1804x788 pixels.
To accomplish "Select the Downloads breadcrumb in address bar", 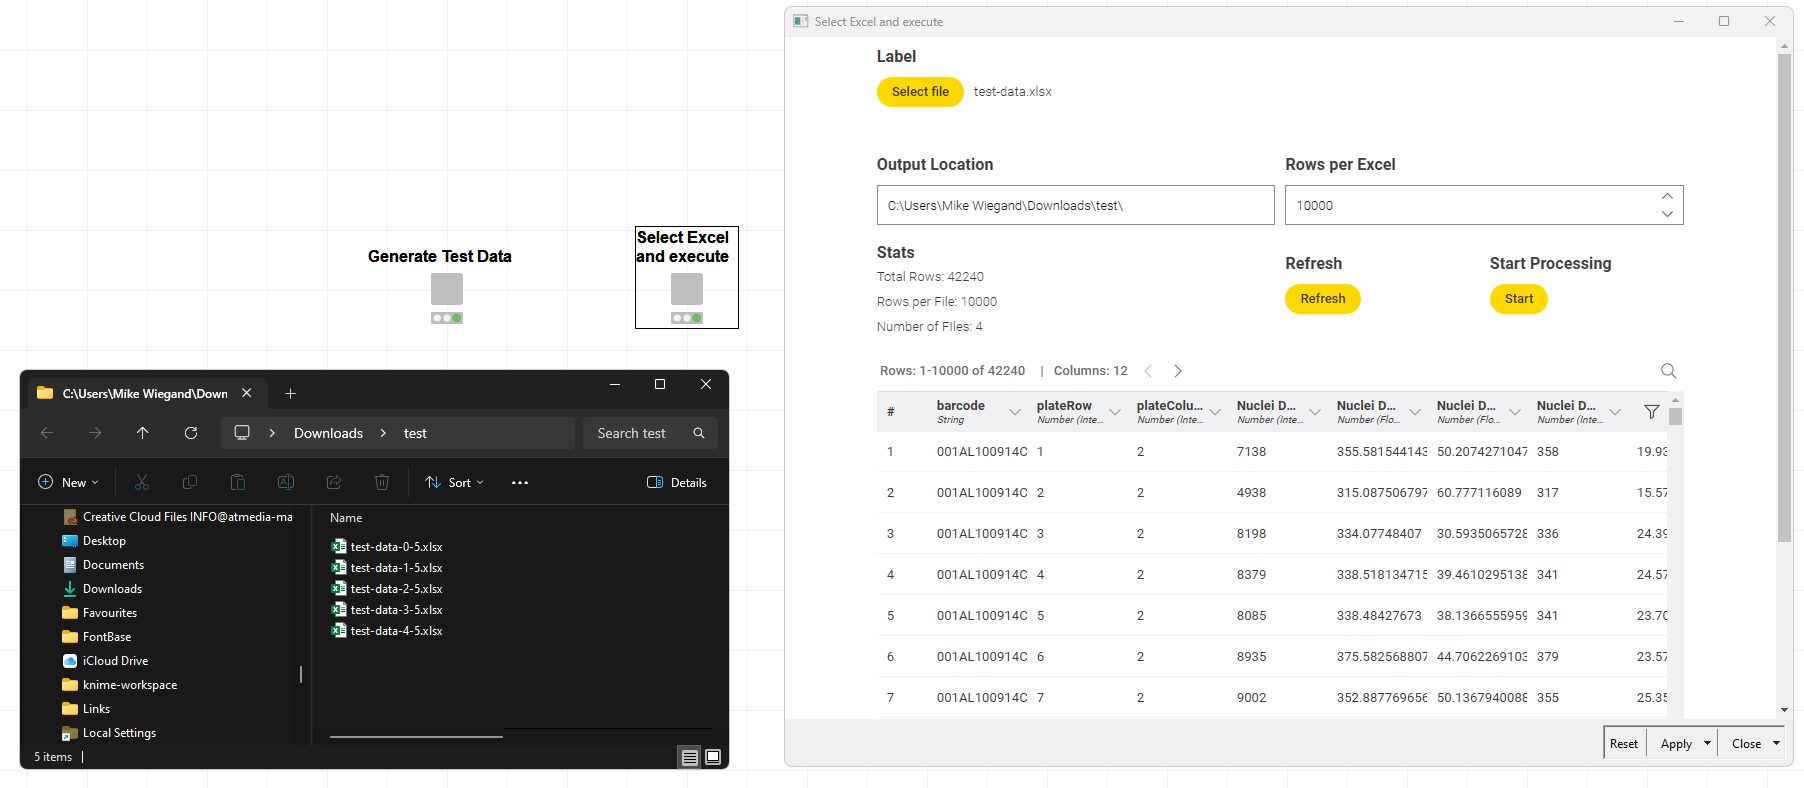I will click(328, 433).
